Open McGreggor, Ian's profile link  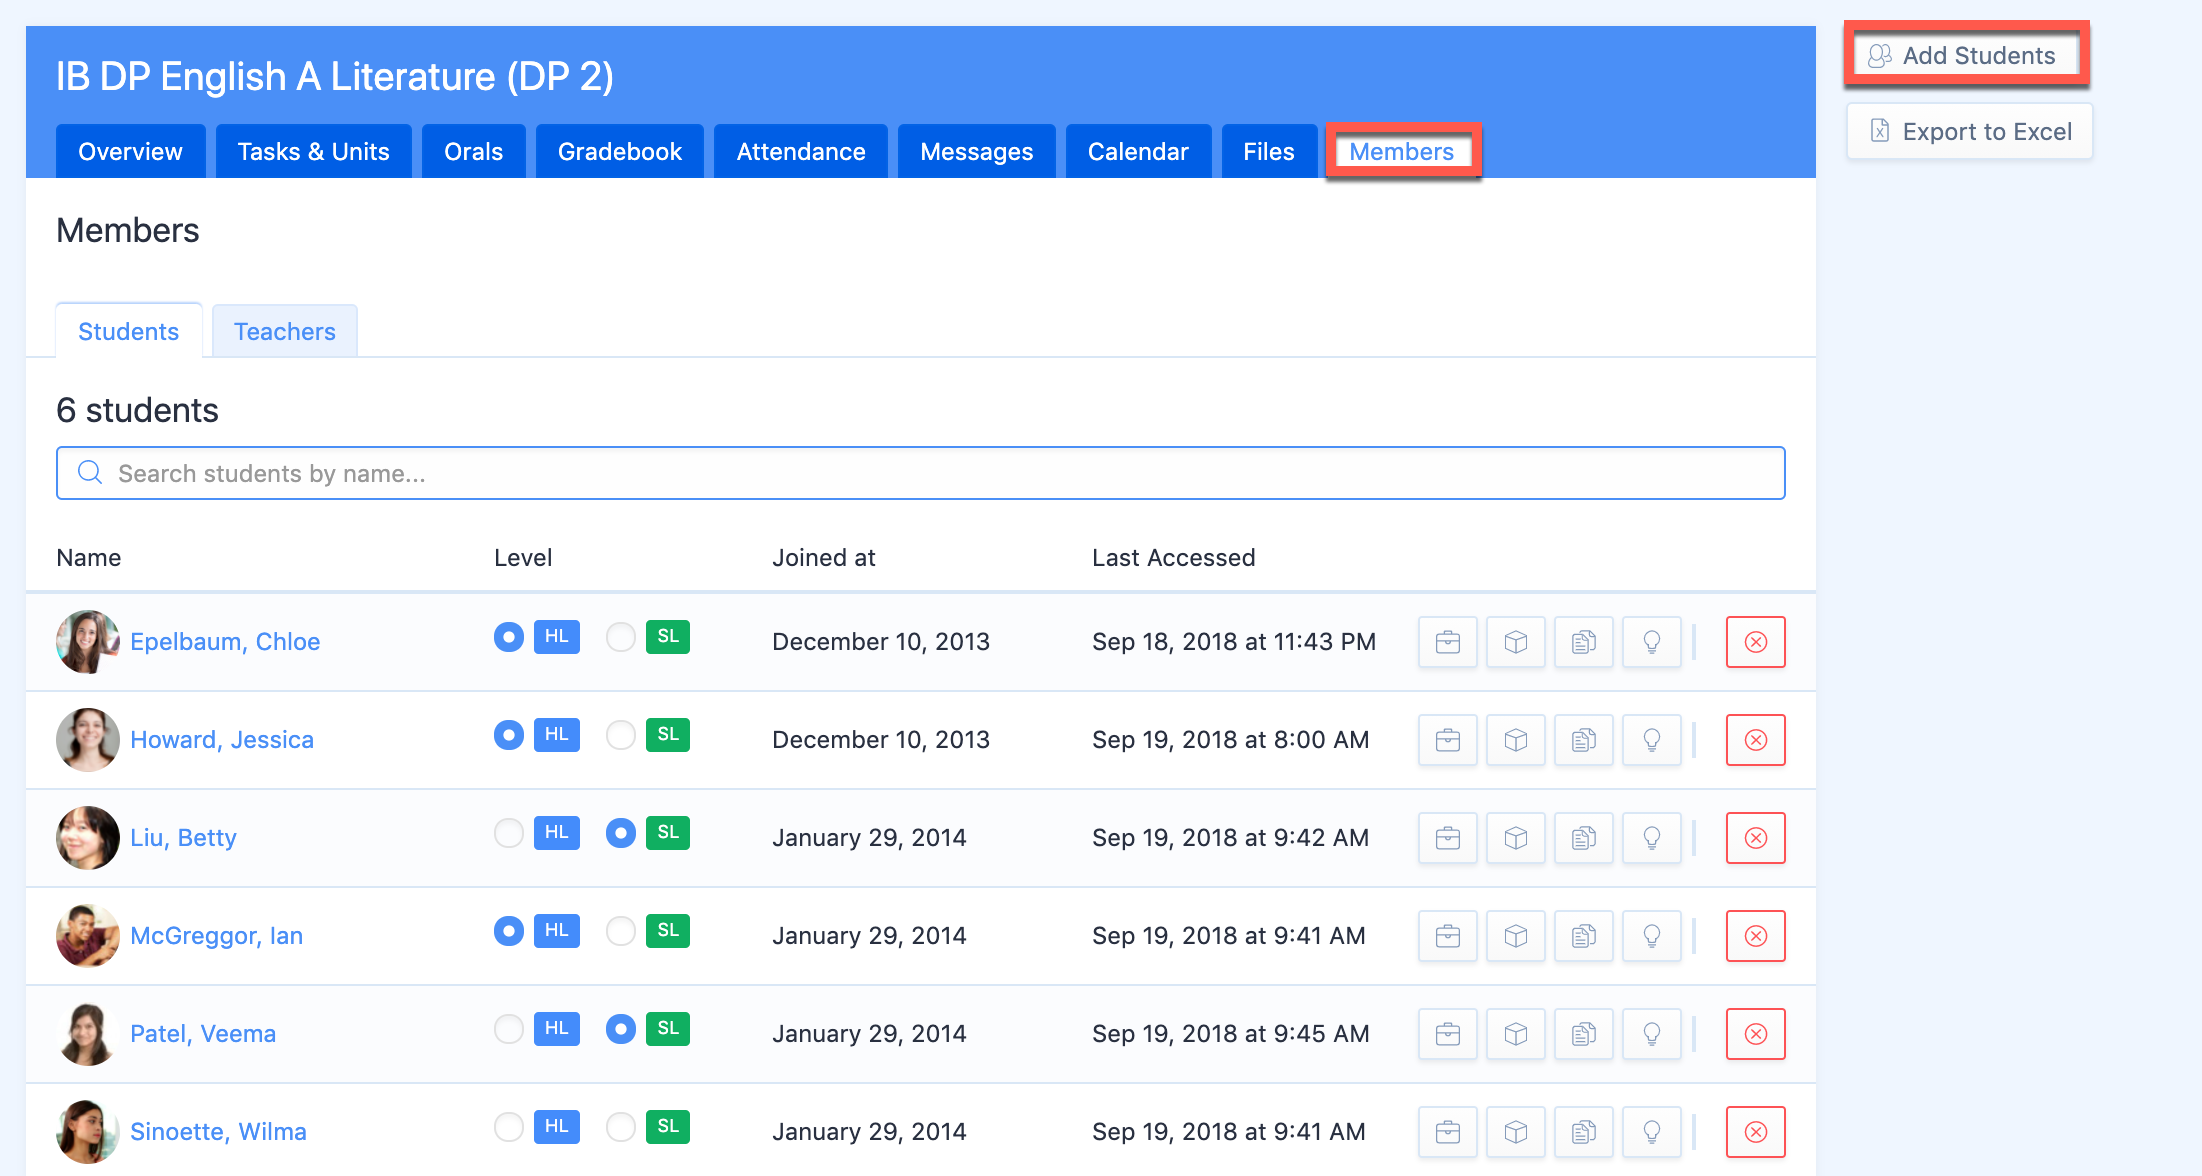point(216,936)
